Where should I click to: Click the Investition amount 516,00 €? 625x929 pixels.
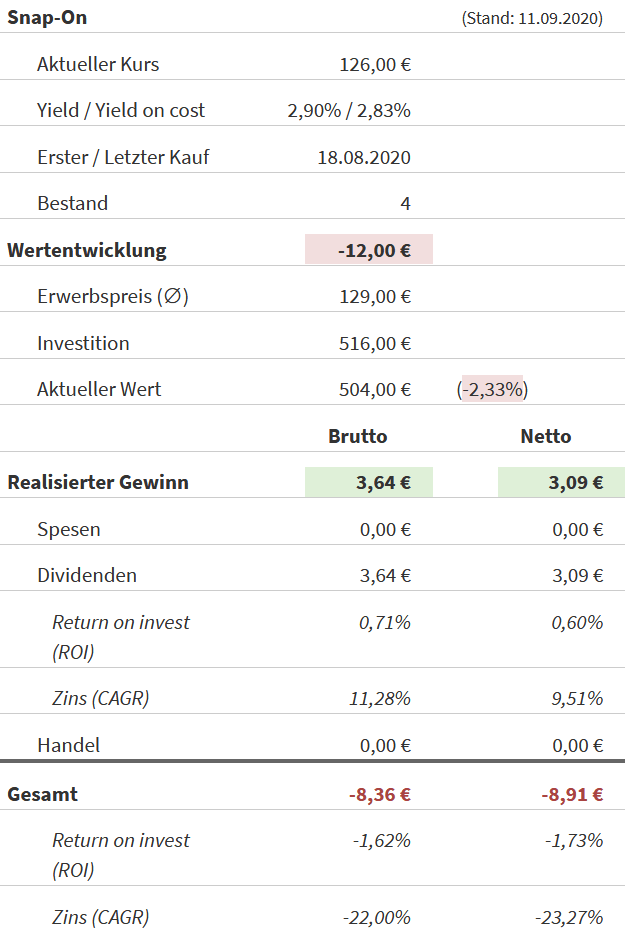tap(375, 343)
